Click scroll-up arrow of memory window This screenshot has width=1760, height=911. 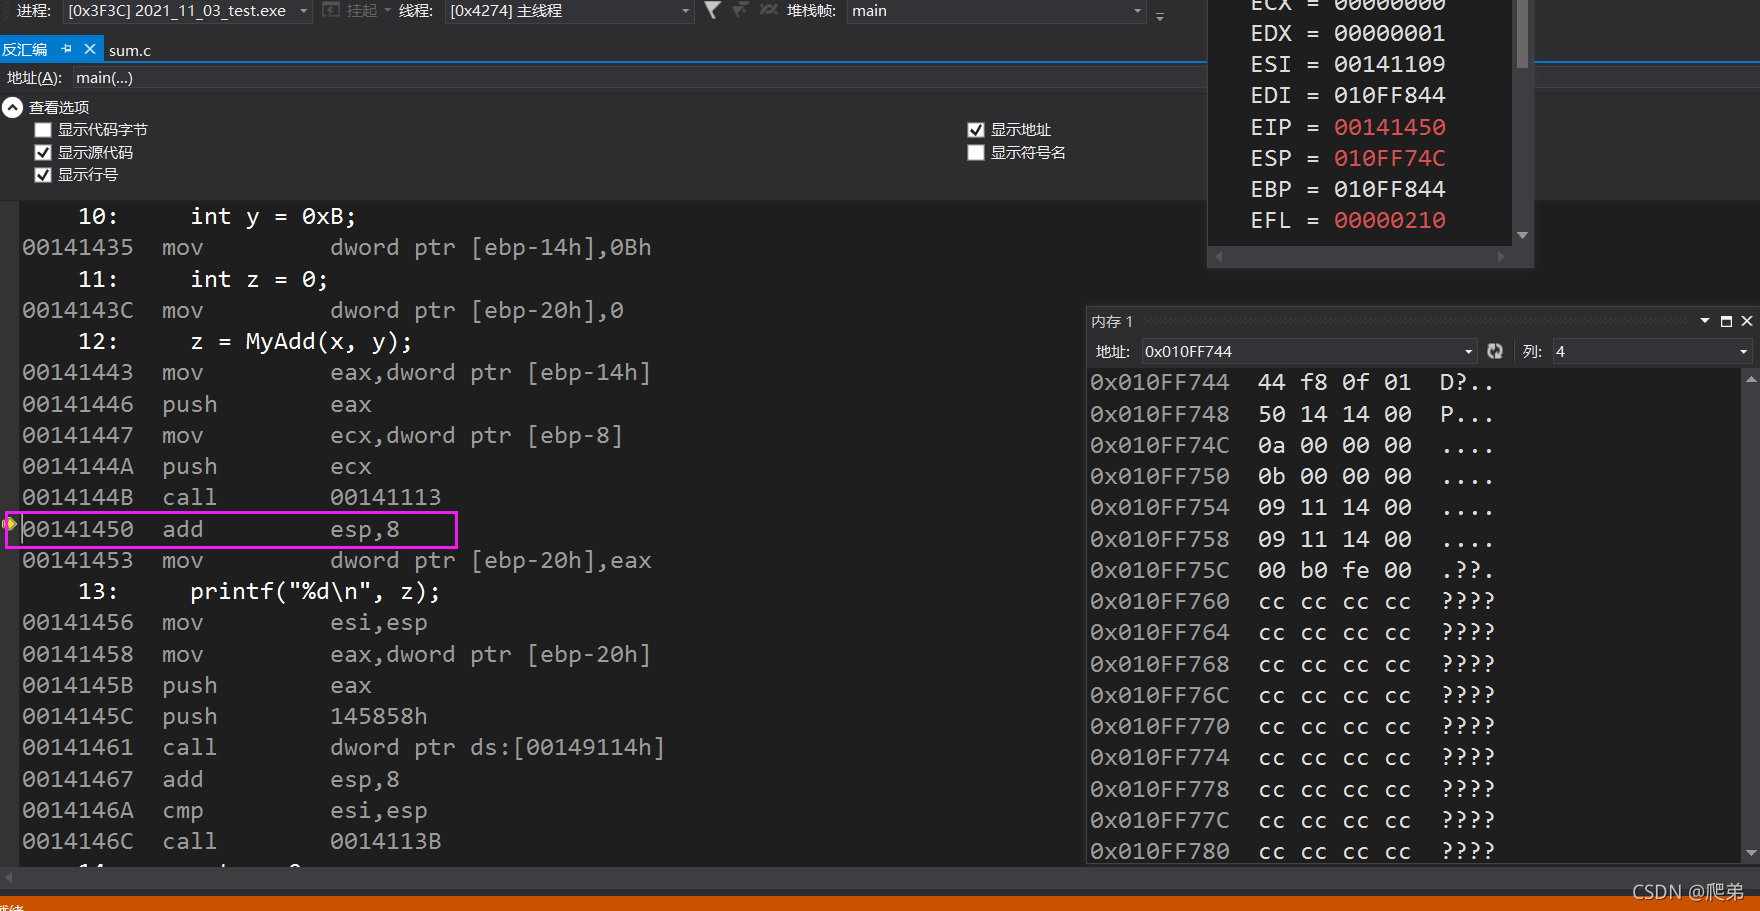tap(1751, 379)
